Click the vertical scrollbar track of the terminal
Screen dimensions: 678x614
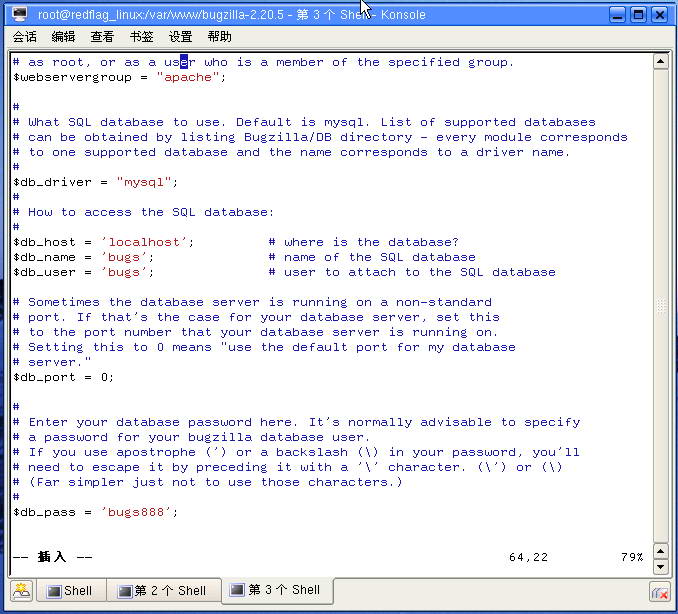[661, 305]
